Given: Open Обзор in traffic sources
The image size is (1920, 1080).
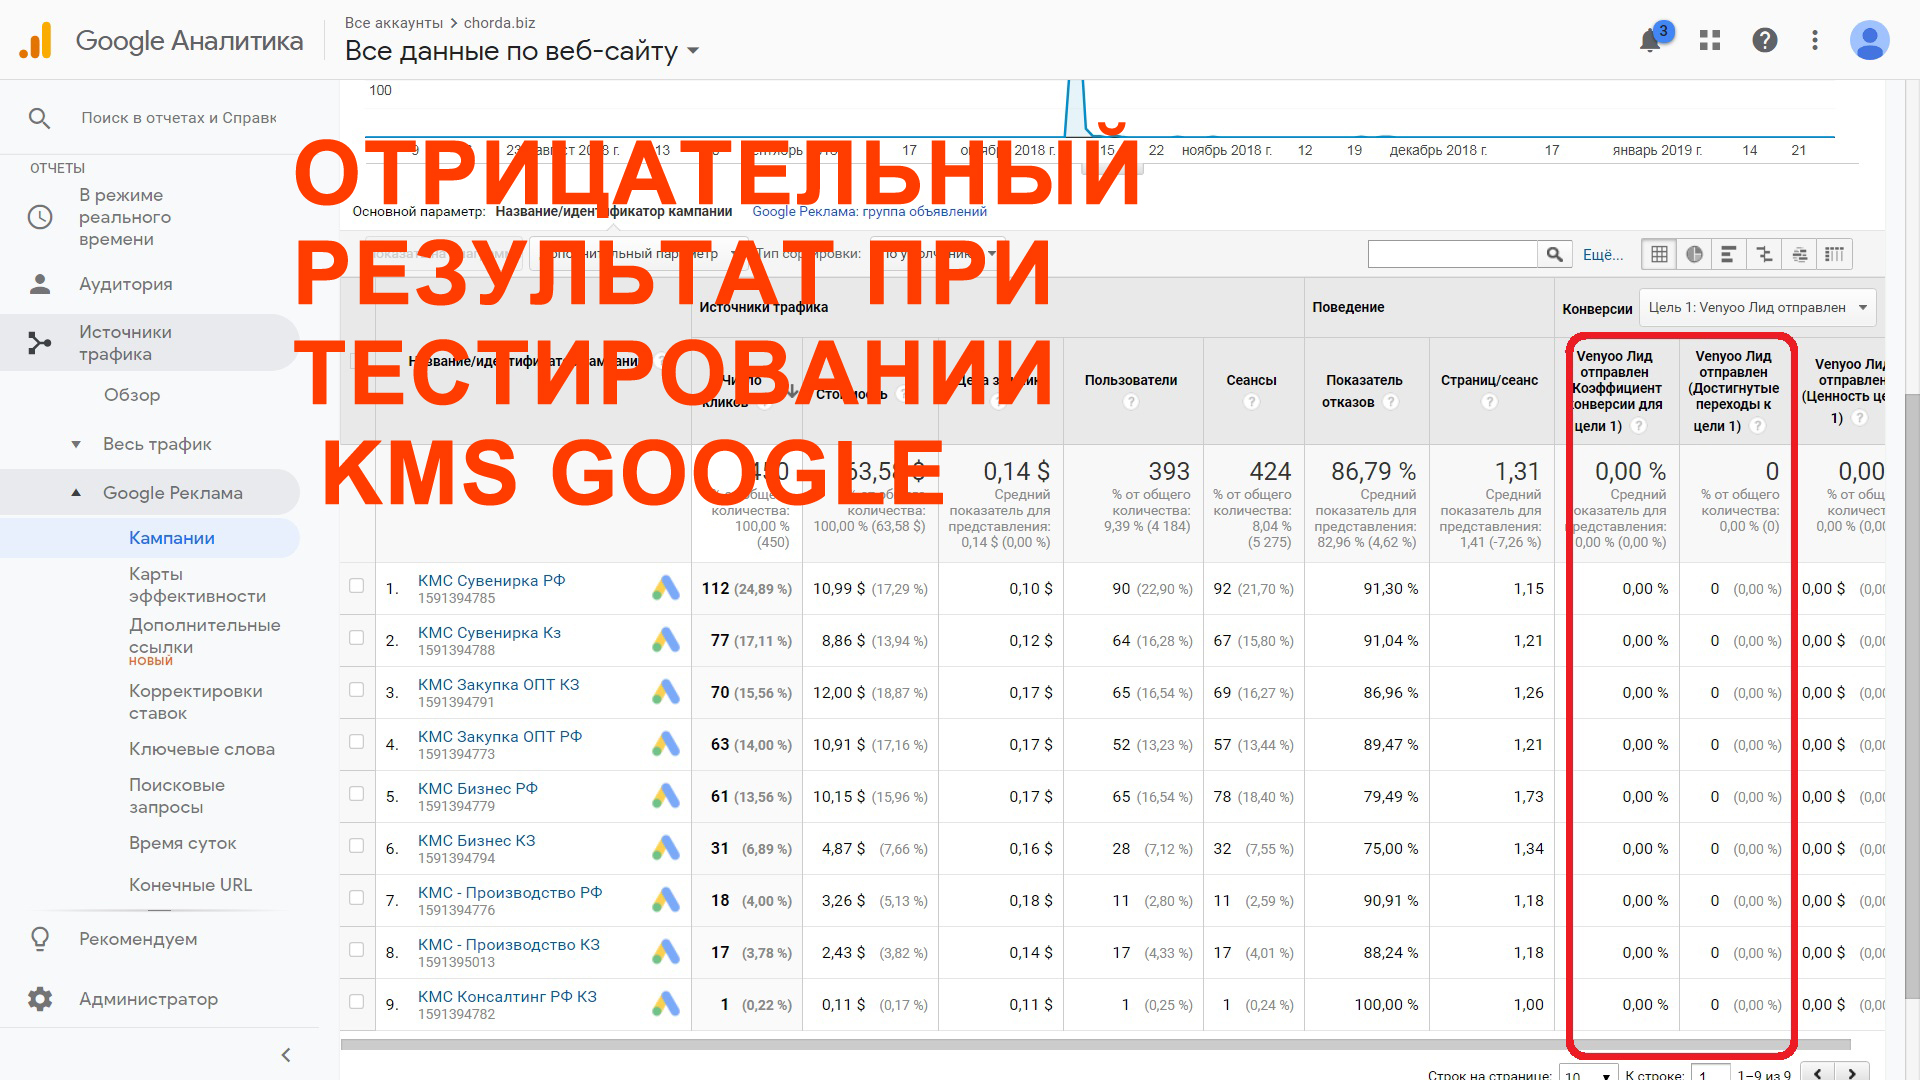Looking at the screenshot, I should coord(132,395).
